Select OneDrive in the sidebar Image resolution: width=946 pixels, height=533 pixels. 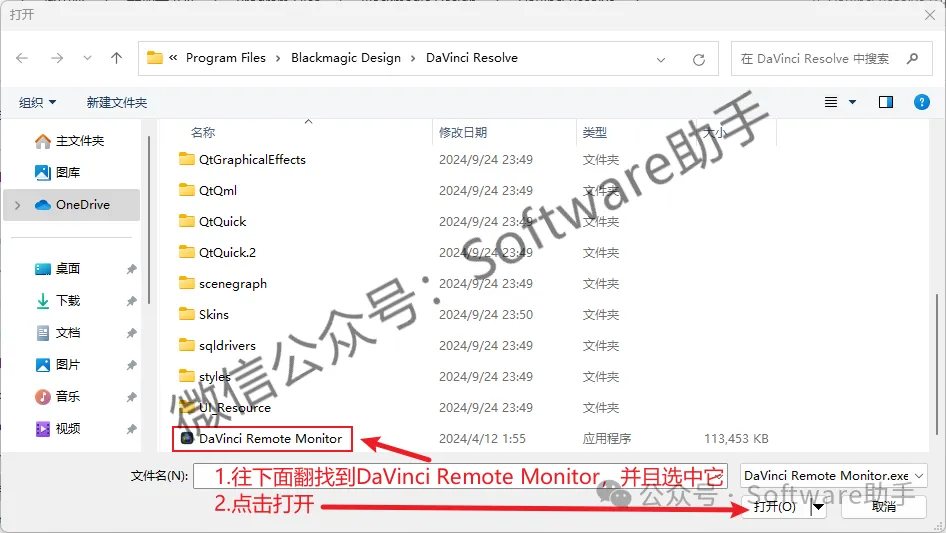coord(72,205)
